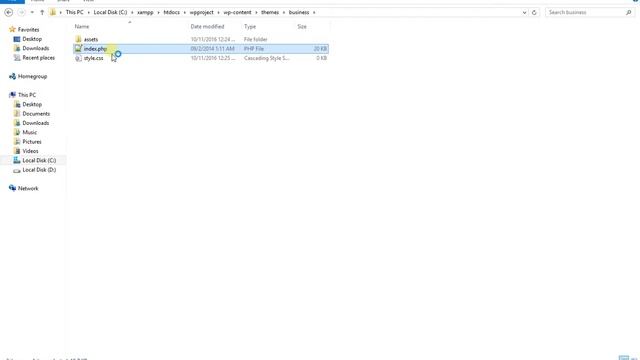Click the Music folder icon
The image size is (640, 360).
coord(17,132)
